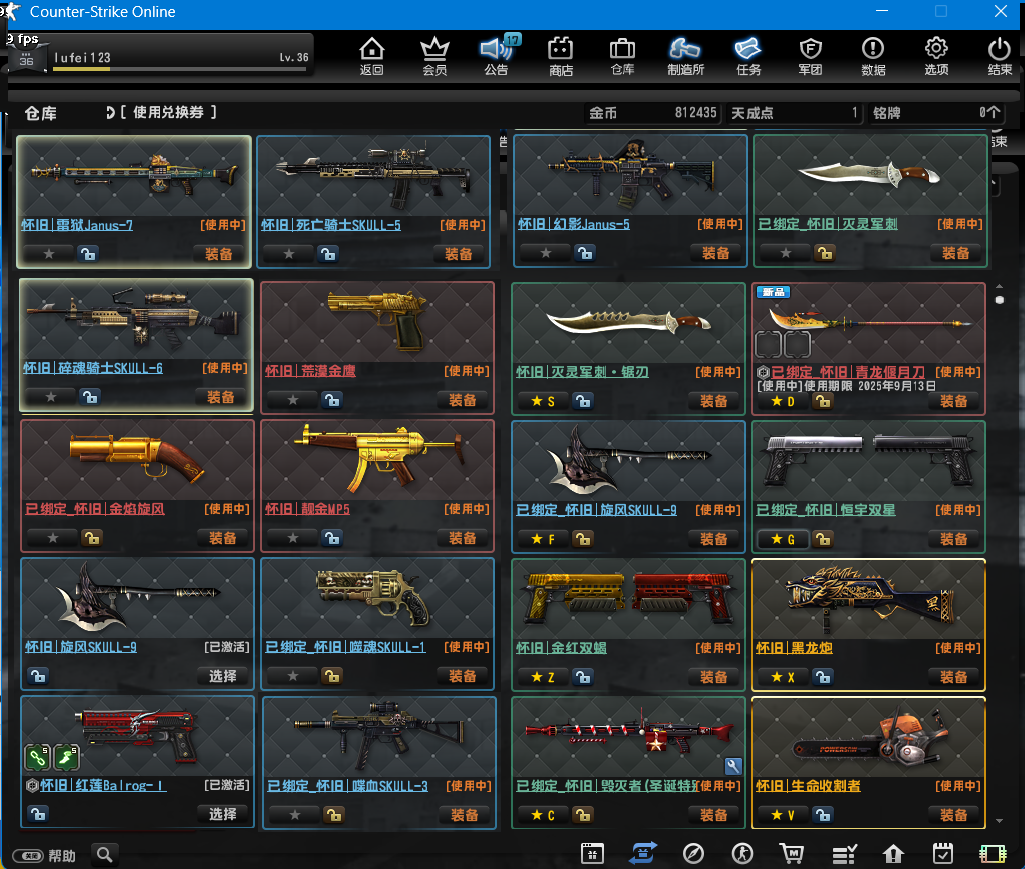Toggle lock on 已绑定_怀旧|灭灵军刺
The height and width of the screenshot is (869, 1025).
point(826,253)
